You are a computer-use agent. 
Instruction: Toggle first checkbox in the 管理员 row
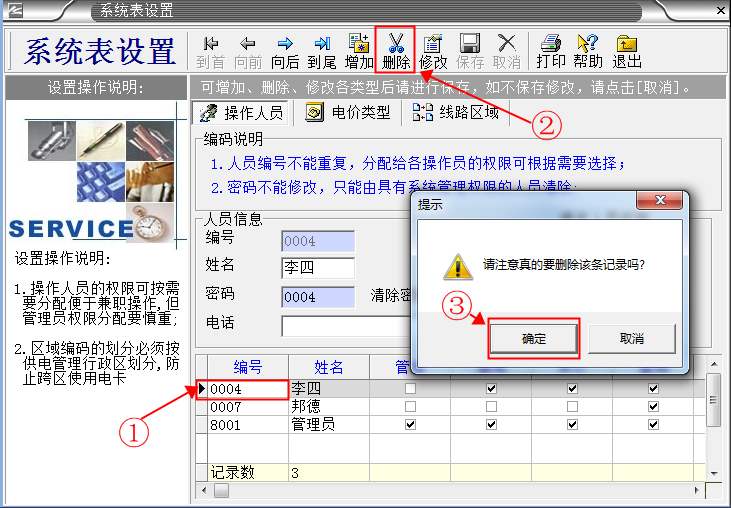[x=409, y=425]
